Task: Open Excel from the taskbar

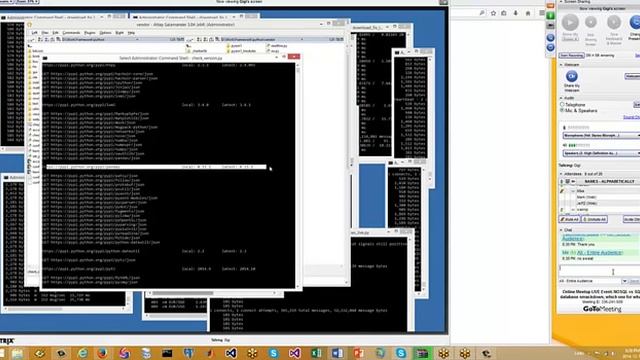Action: [316, 353]
